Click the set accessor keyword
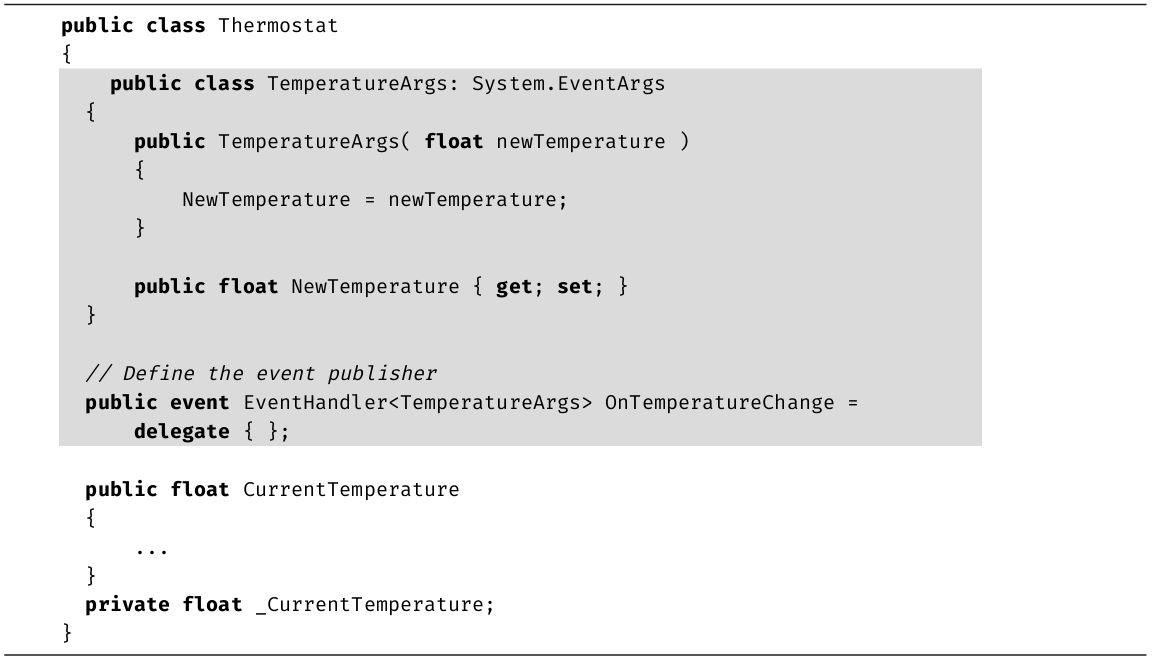Screen dimensions: 1152x658 coord(575,287)
